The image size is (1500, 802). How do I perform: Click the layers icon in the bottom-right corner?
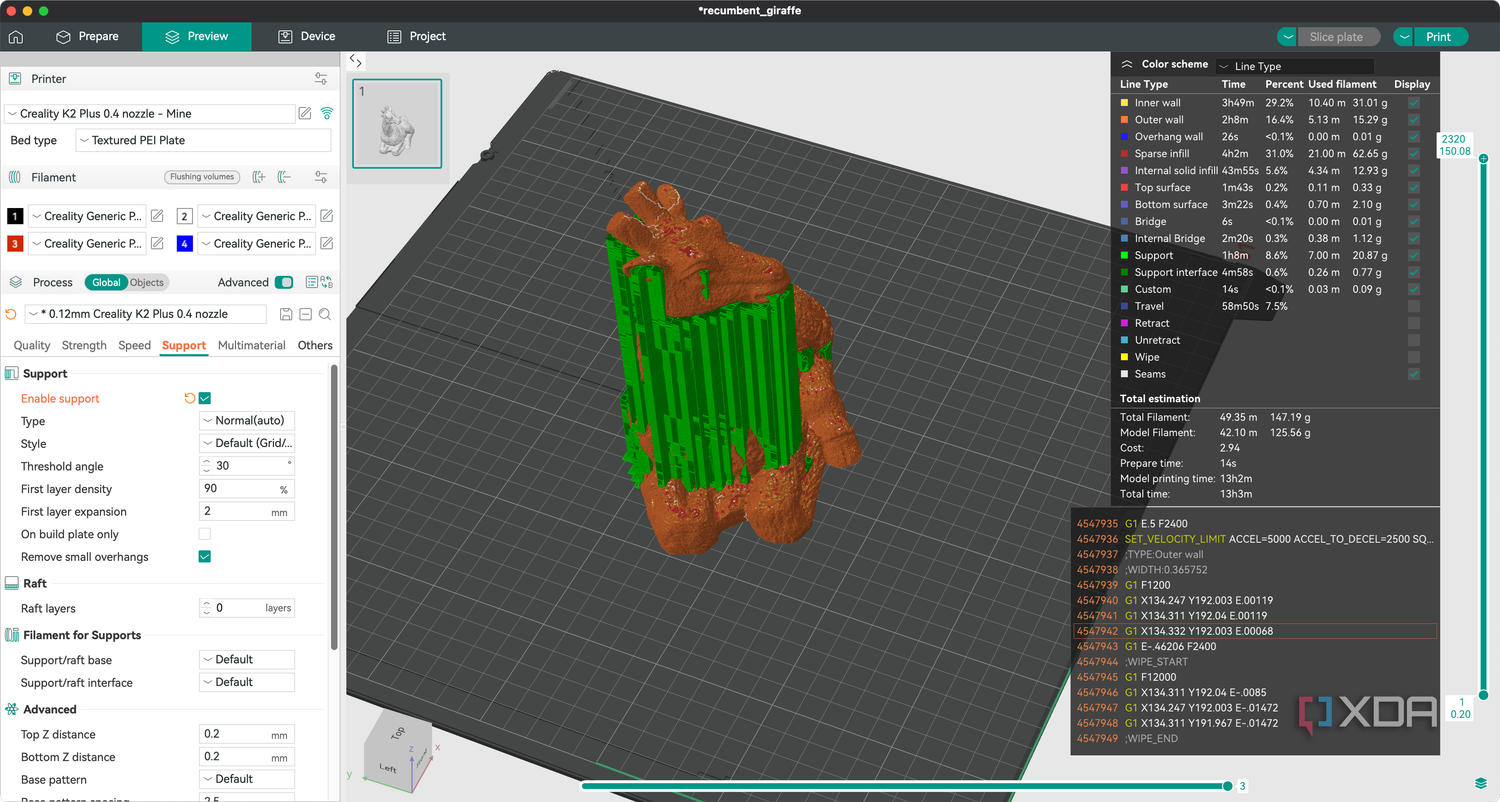coord(1481,782)
